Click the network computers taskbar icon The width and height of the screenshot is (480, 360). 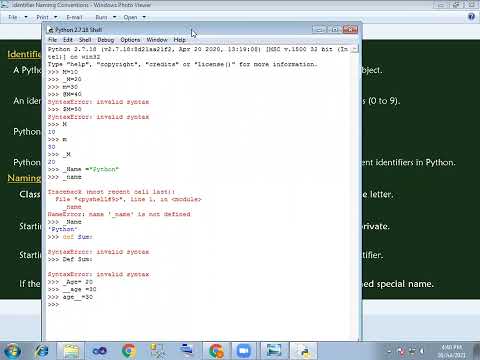coord(157,351)
